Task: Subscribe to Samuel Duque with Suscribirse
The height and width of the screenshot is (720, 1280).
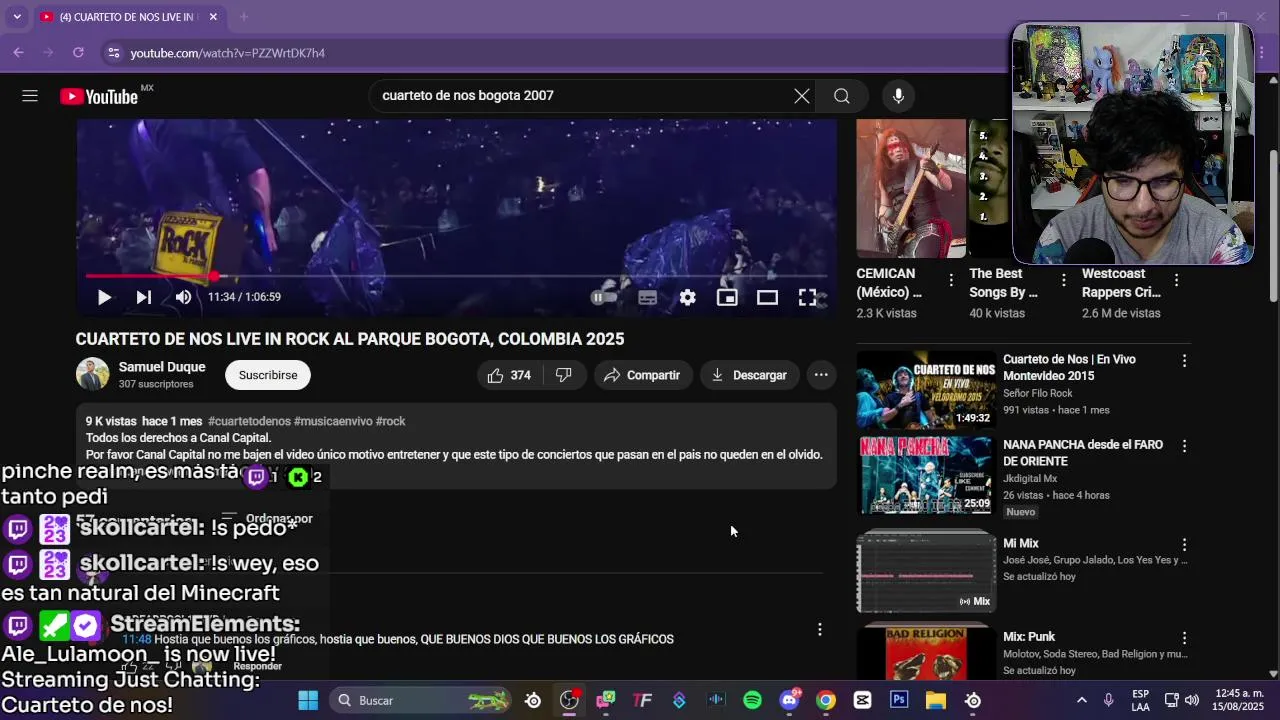Action: (268, 375)
